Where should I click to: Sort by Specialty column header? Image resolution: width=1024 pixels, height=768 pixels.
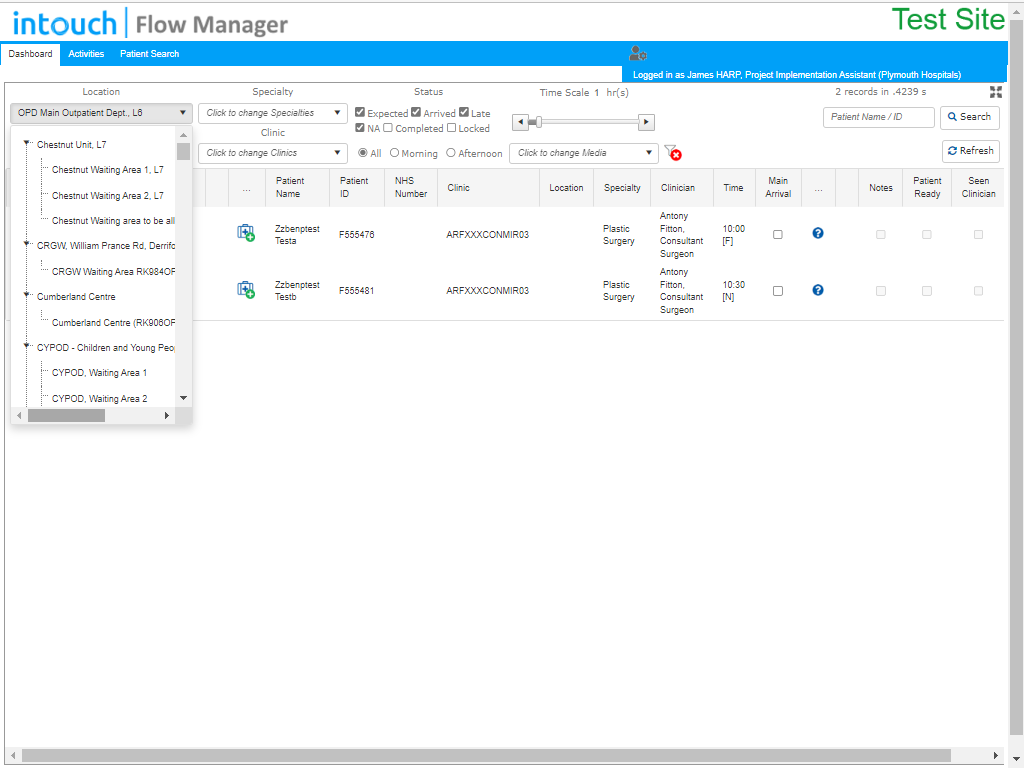(622, 187)
